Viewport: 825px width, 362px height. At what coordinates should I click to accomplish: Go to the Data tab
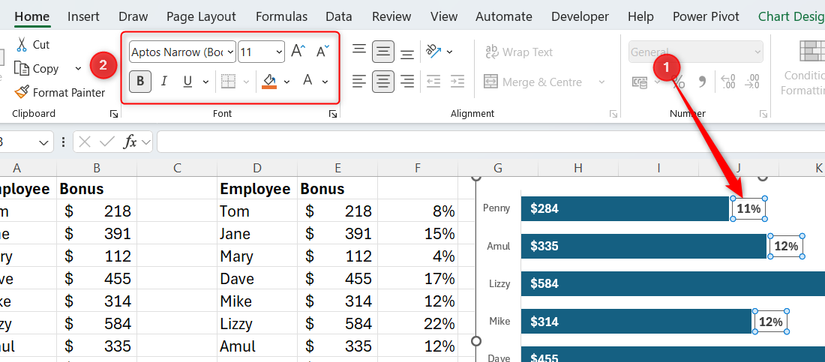pyautogui.click(x=339, y=16)
